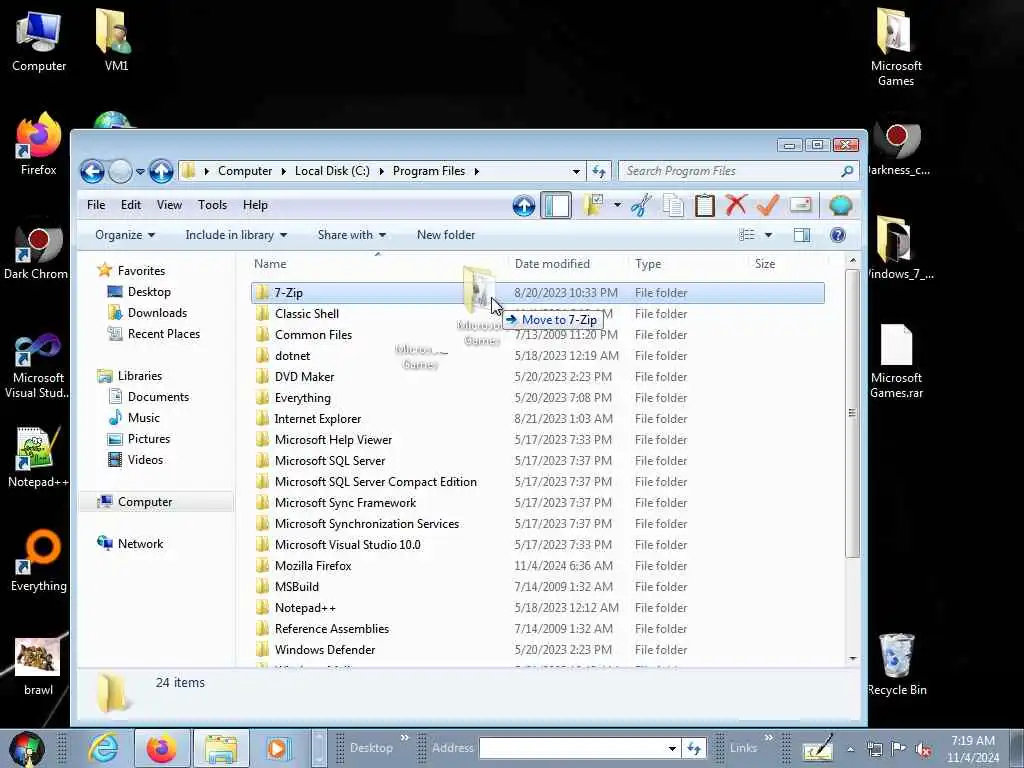1024x768 pixels.
Task: Click the Recycle Bin desktop icon
Action: point(897,664)
